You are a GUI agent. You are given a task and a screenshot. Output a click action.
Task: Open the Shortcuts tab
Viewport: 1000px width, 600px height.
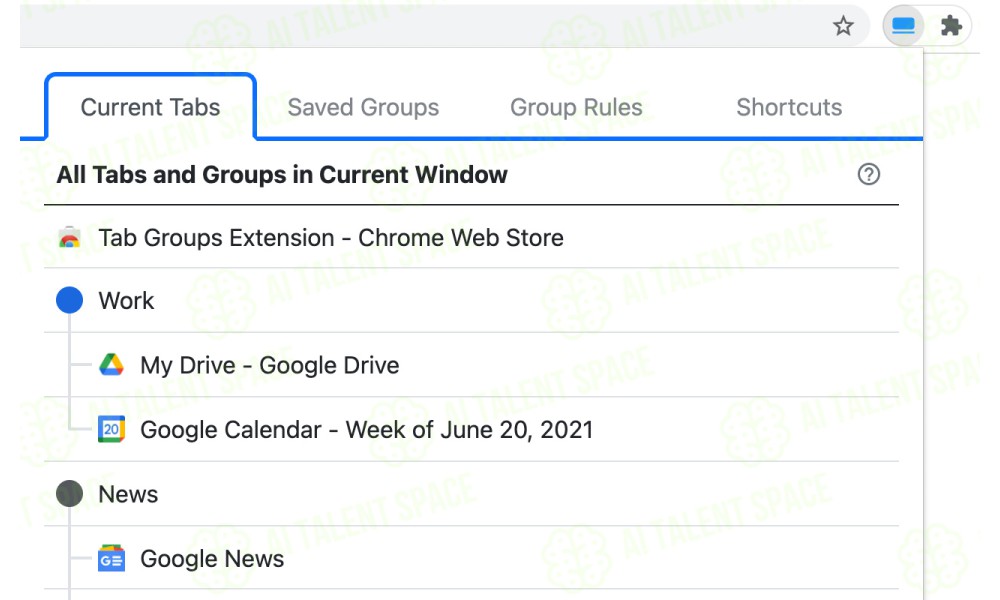pyautogui.click(x=789, y=107)
